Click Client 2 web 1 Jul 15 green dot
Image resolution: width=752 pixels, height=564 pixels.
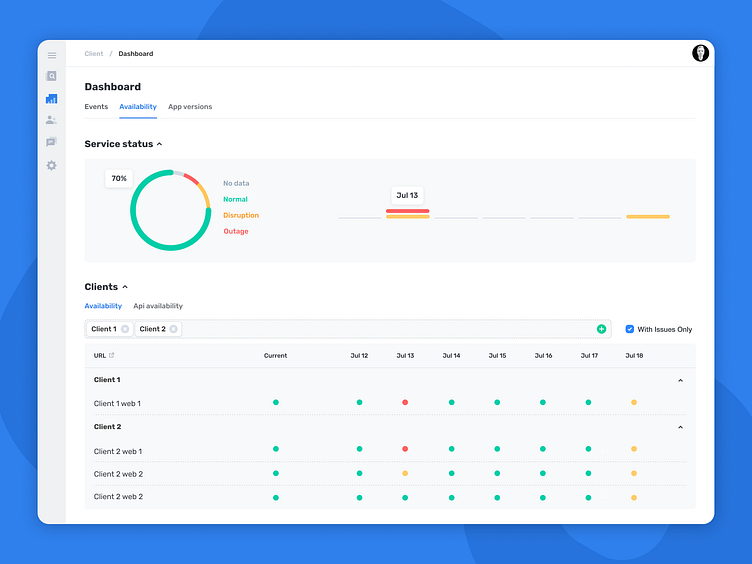[x=497, y=449]
